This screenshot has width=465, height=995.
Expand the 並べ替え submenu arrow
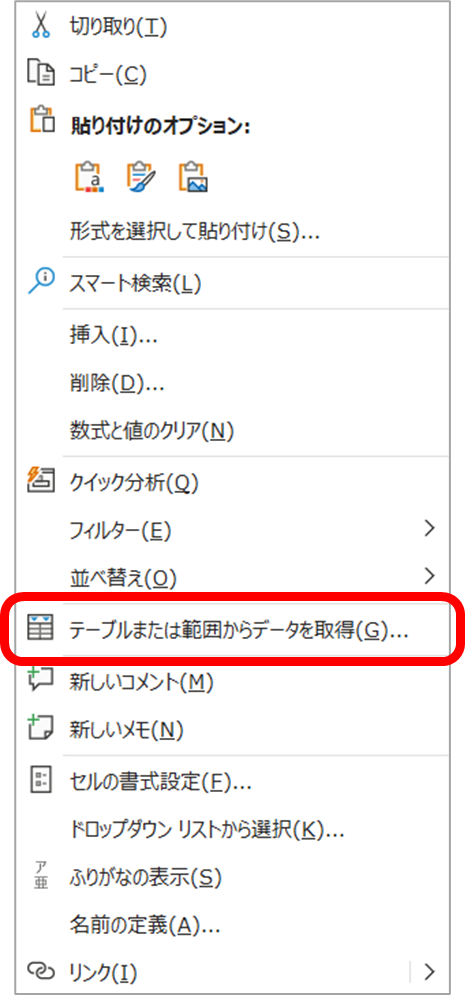[429, 576]
